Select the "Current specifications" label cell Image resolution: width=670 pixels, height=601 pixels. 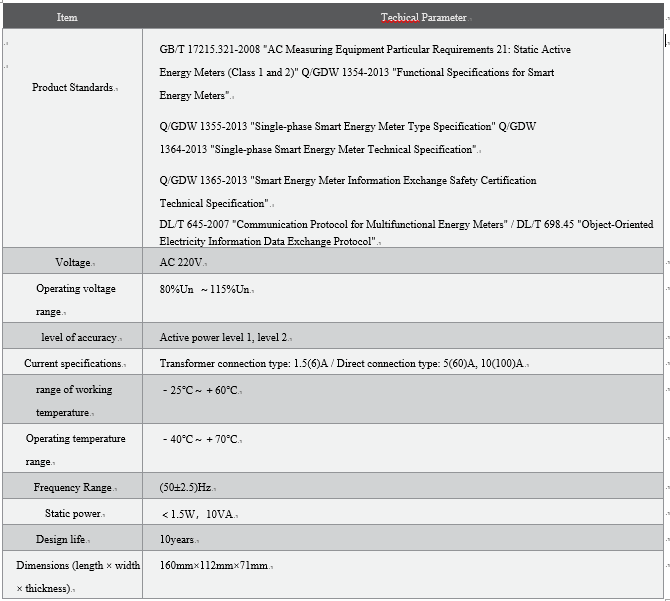(72, 364)
